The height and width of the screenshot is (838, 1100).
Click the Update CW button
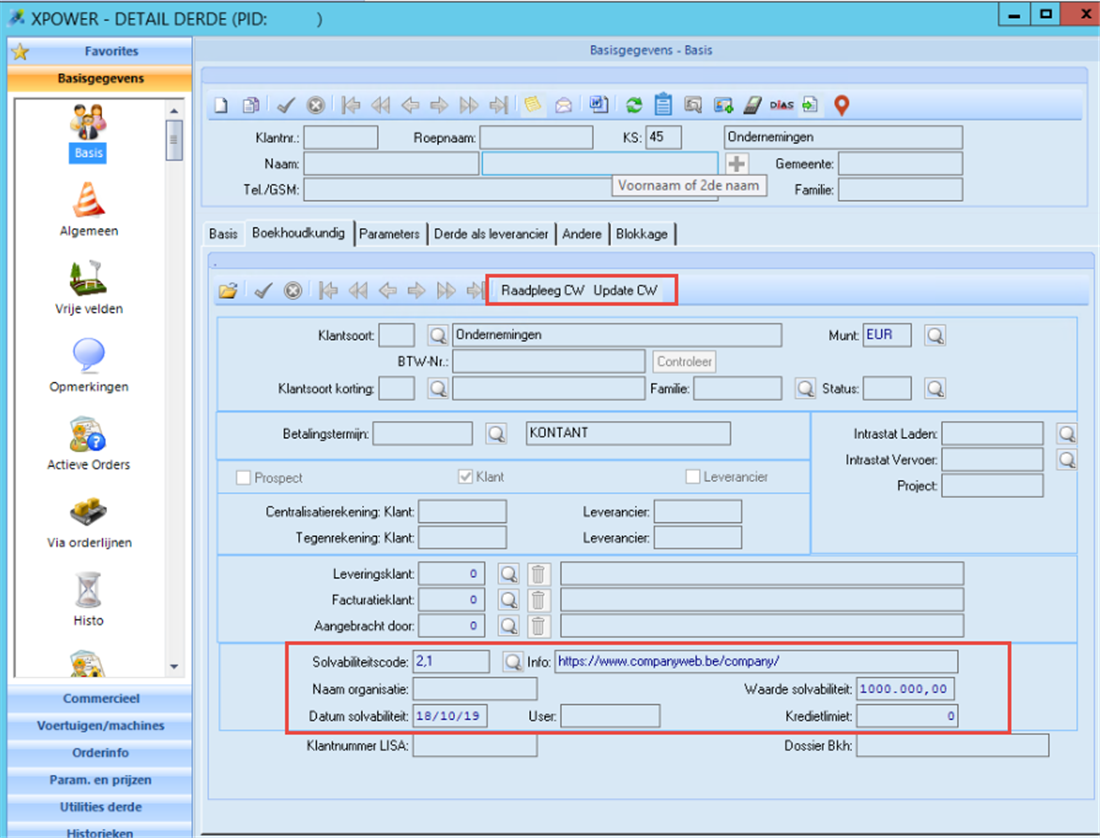click(x=625, y=291)
